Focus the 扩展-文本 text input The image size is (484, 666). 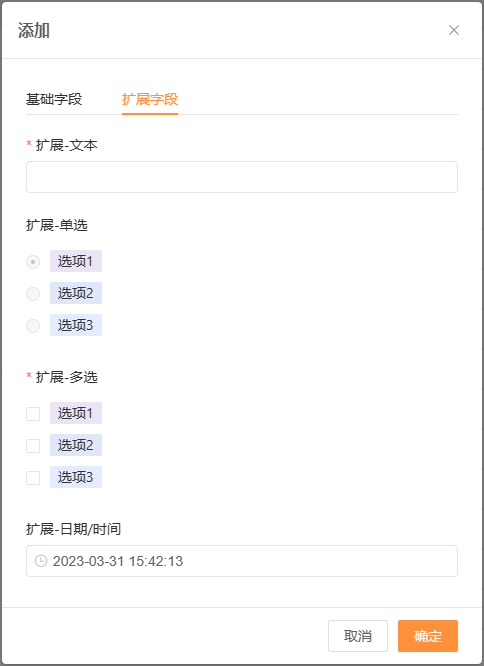pos(242,177)
